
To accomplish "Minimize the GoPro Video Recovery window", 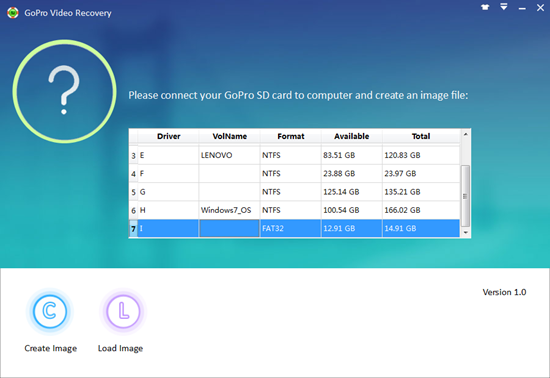I will (522, 8).
